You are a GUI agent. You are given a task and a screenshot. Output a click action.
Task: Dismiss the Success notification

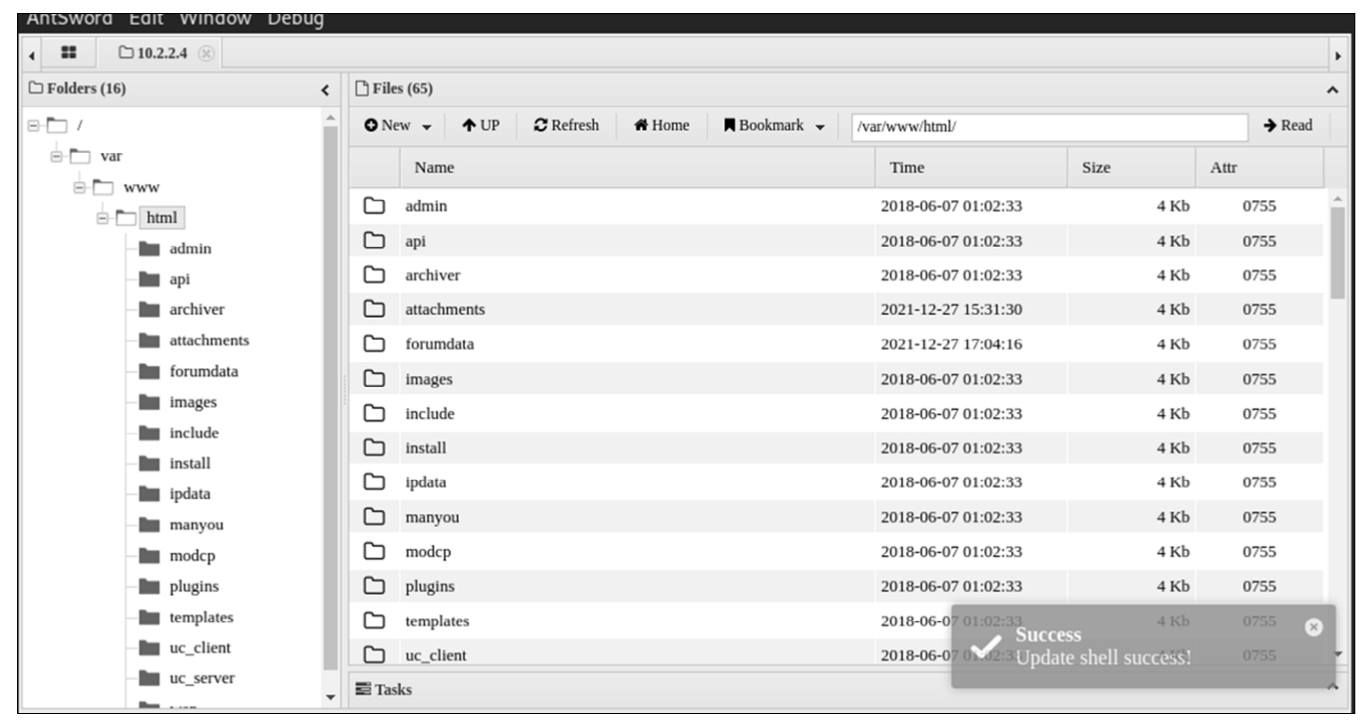pos(1314,627)
